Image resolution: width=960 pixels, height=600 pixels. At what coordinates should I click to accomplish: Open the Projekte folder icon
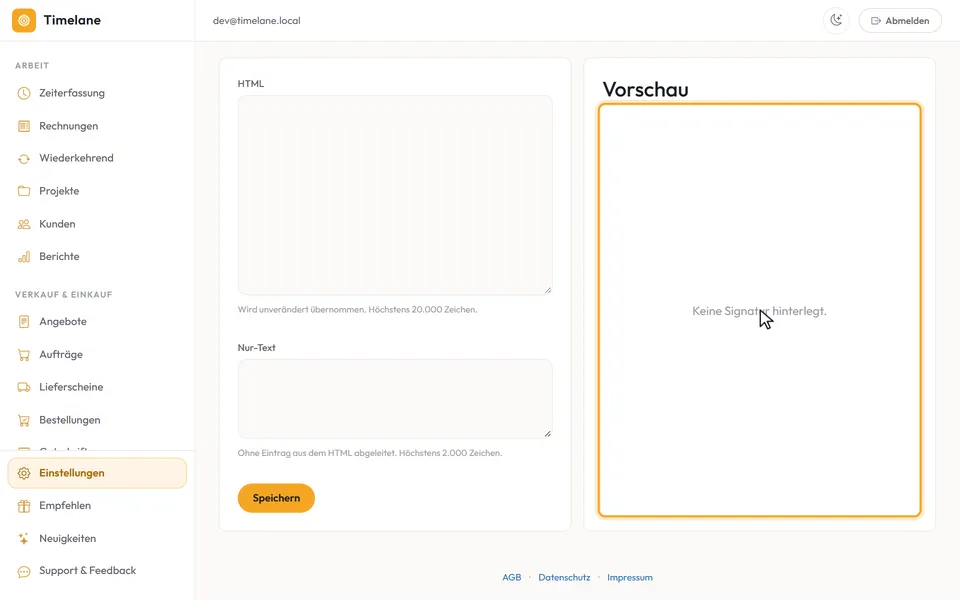click(24, 191)
